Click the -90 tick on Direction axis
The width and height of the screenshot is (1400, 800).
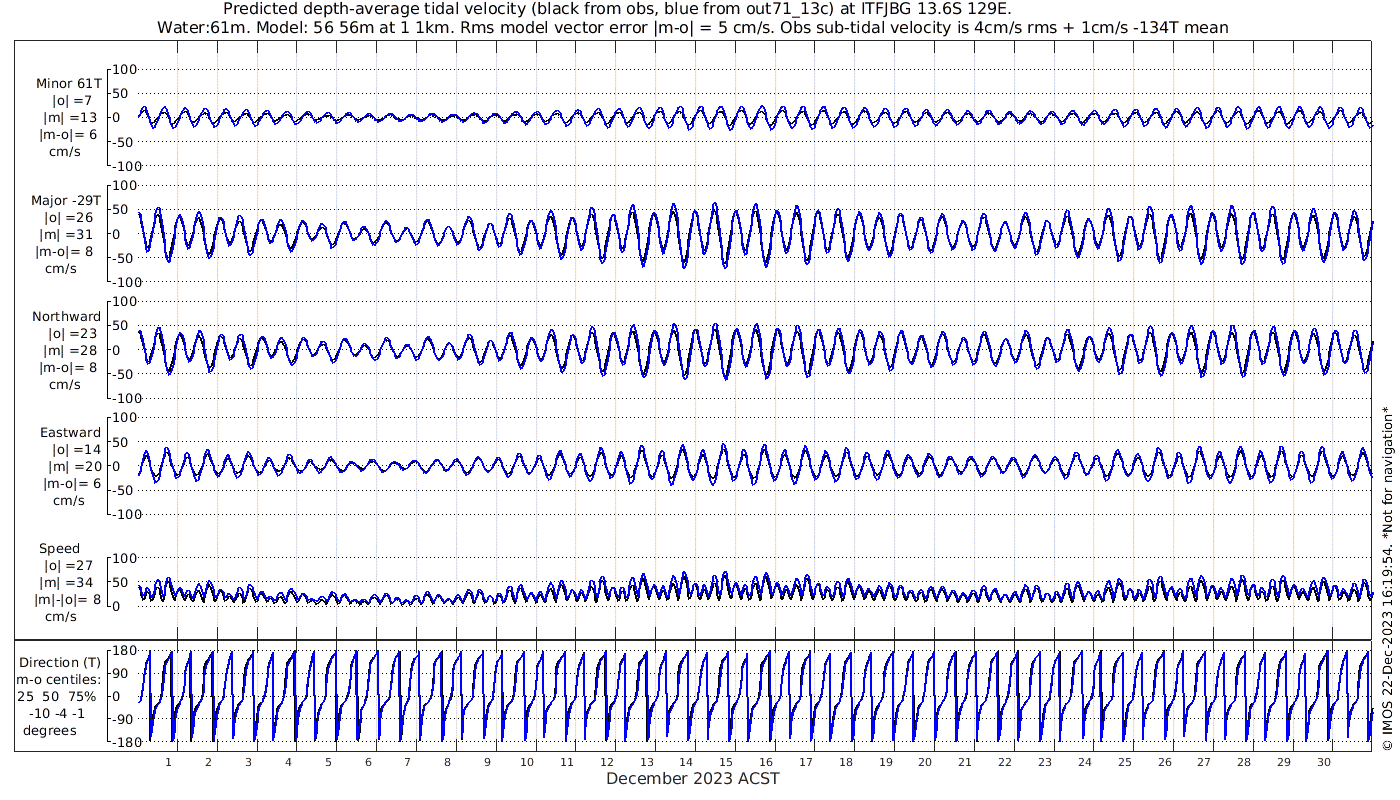(125, 719)
